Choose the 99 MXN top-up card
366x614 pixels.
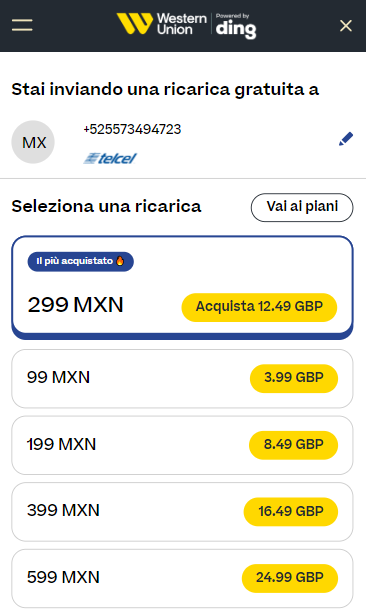coord(182,379)
